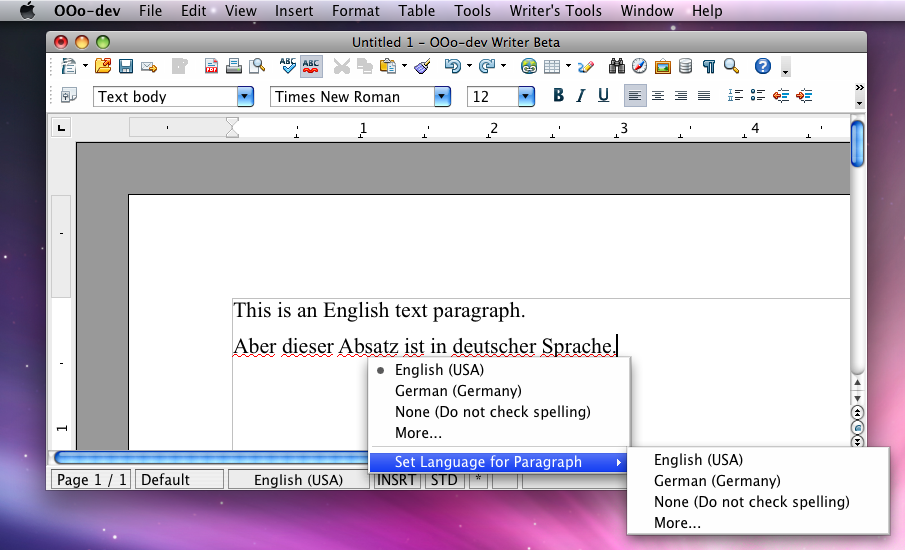
Task: Choose German (Germany) in the submenu
Action: 716,481
